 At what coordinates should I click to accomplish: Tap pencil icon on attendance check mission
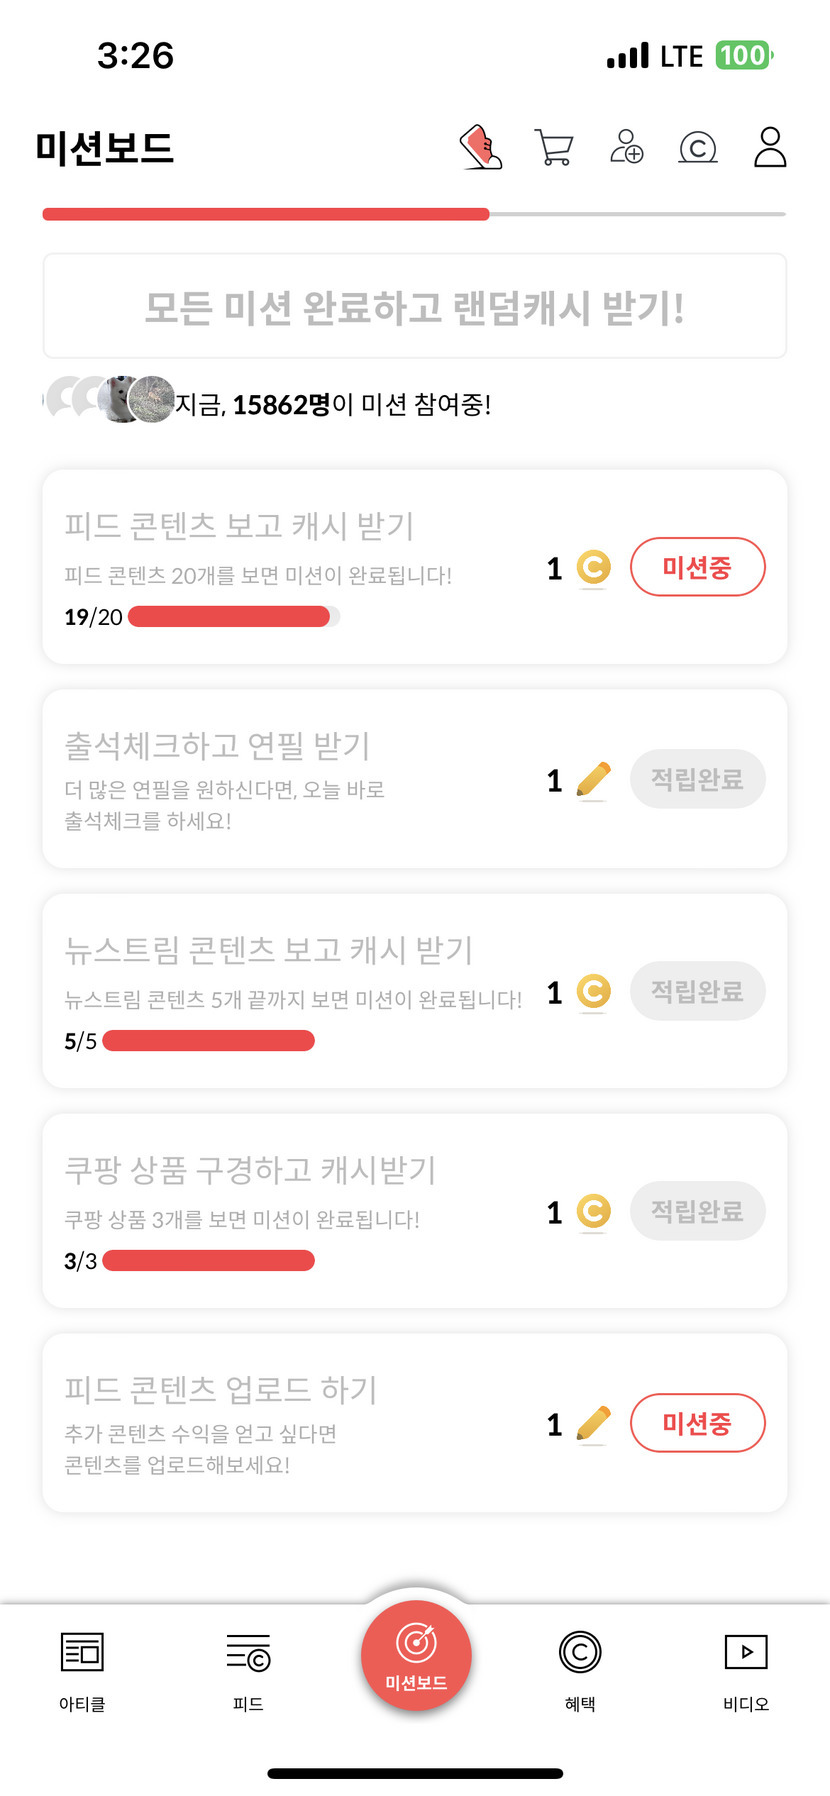(x=593, y=780)
